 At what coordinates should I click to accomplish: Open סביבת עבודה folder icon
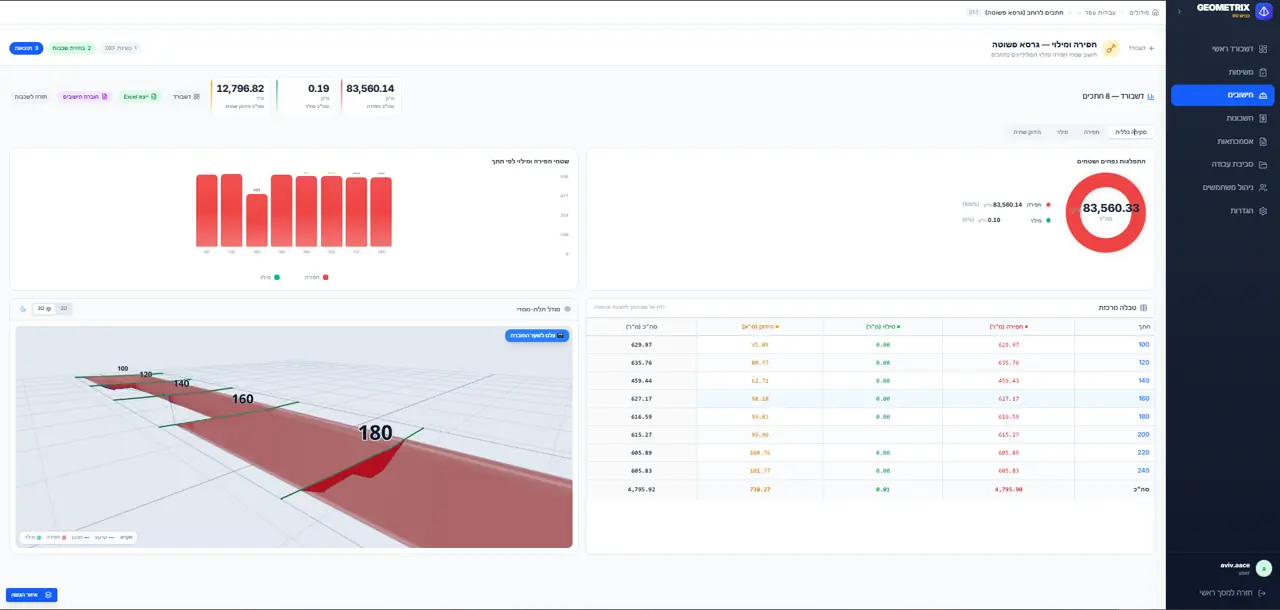1263,164
